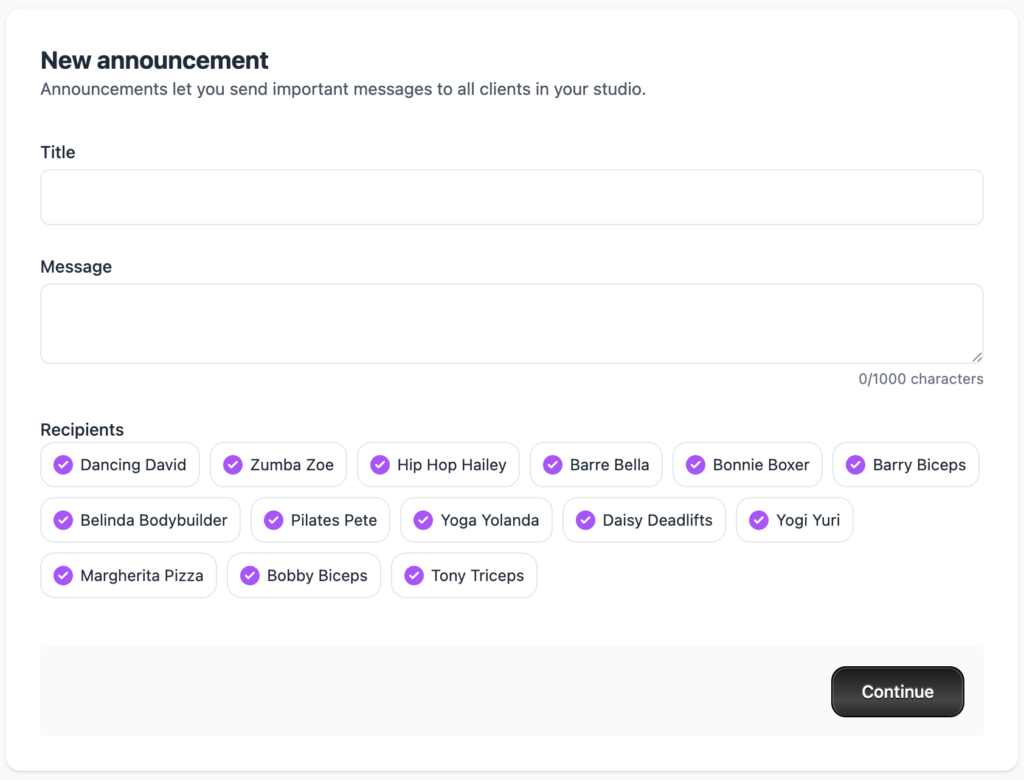This screenshot has width=1024, height=780.
Task: Deselect Barry Biceps recipient
Action: (x=906, y=465)
